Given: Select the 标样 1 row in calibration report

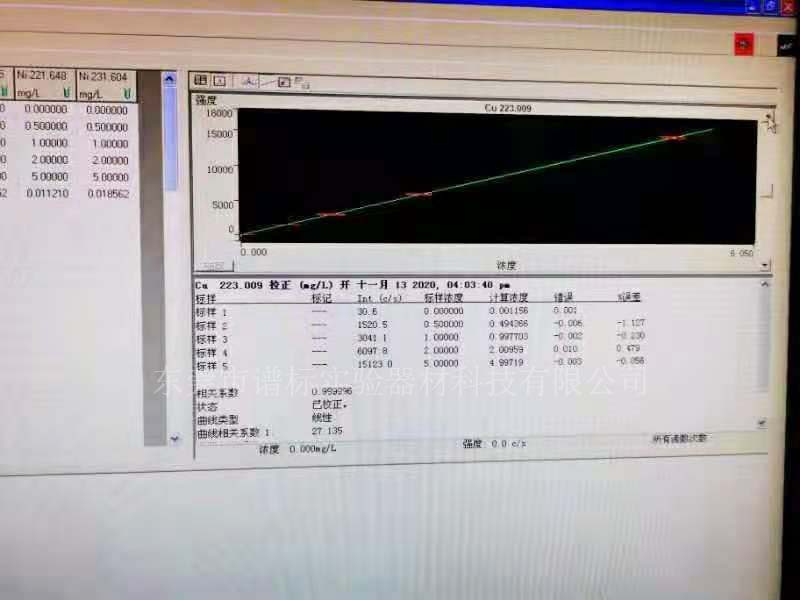Looking at the screenshot, I should (211, 312).
